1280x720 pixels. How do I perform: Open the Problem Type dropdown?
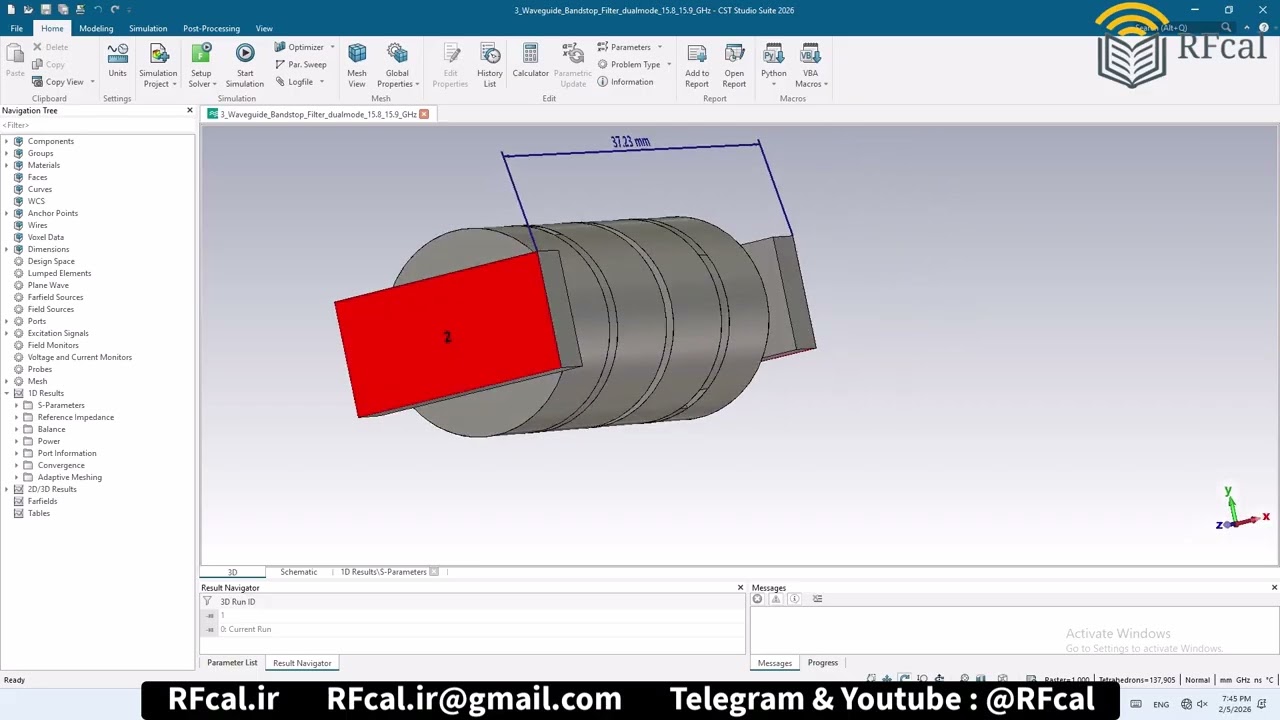coord(634,64)
